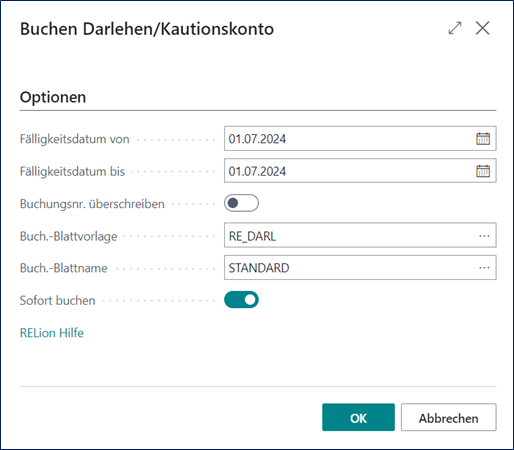Screen dimensions: 514x450
Task: Click the Buchungsnr. überschreiben field label
Action: tap(92, 204)
